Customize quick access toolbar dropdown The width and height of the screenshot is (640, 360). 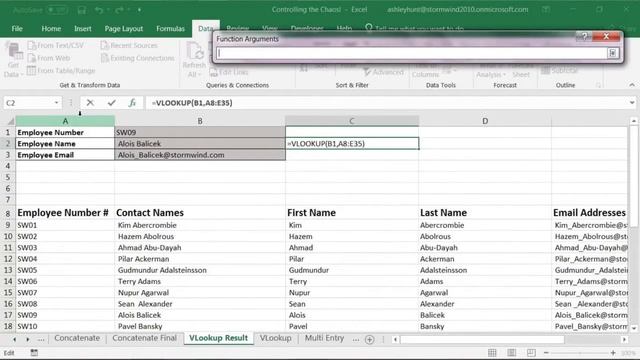(140, 9)
